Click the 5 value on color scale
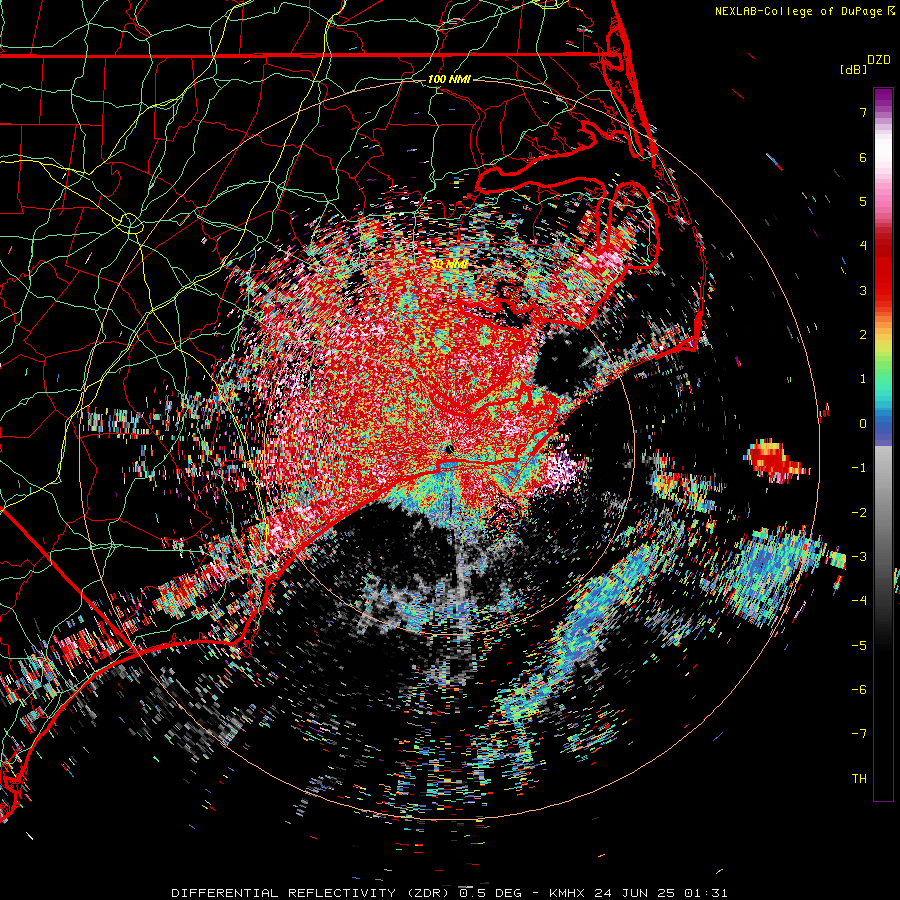 pyautogui.click(x=863, y=201)
